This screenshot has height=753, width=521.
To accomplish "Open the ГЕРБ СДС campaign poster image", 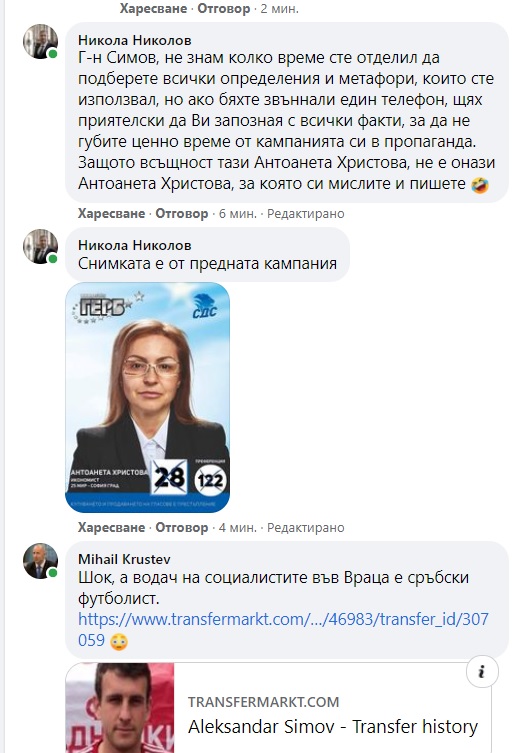I will coord(147,398).
